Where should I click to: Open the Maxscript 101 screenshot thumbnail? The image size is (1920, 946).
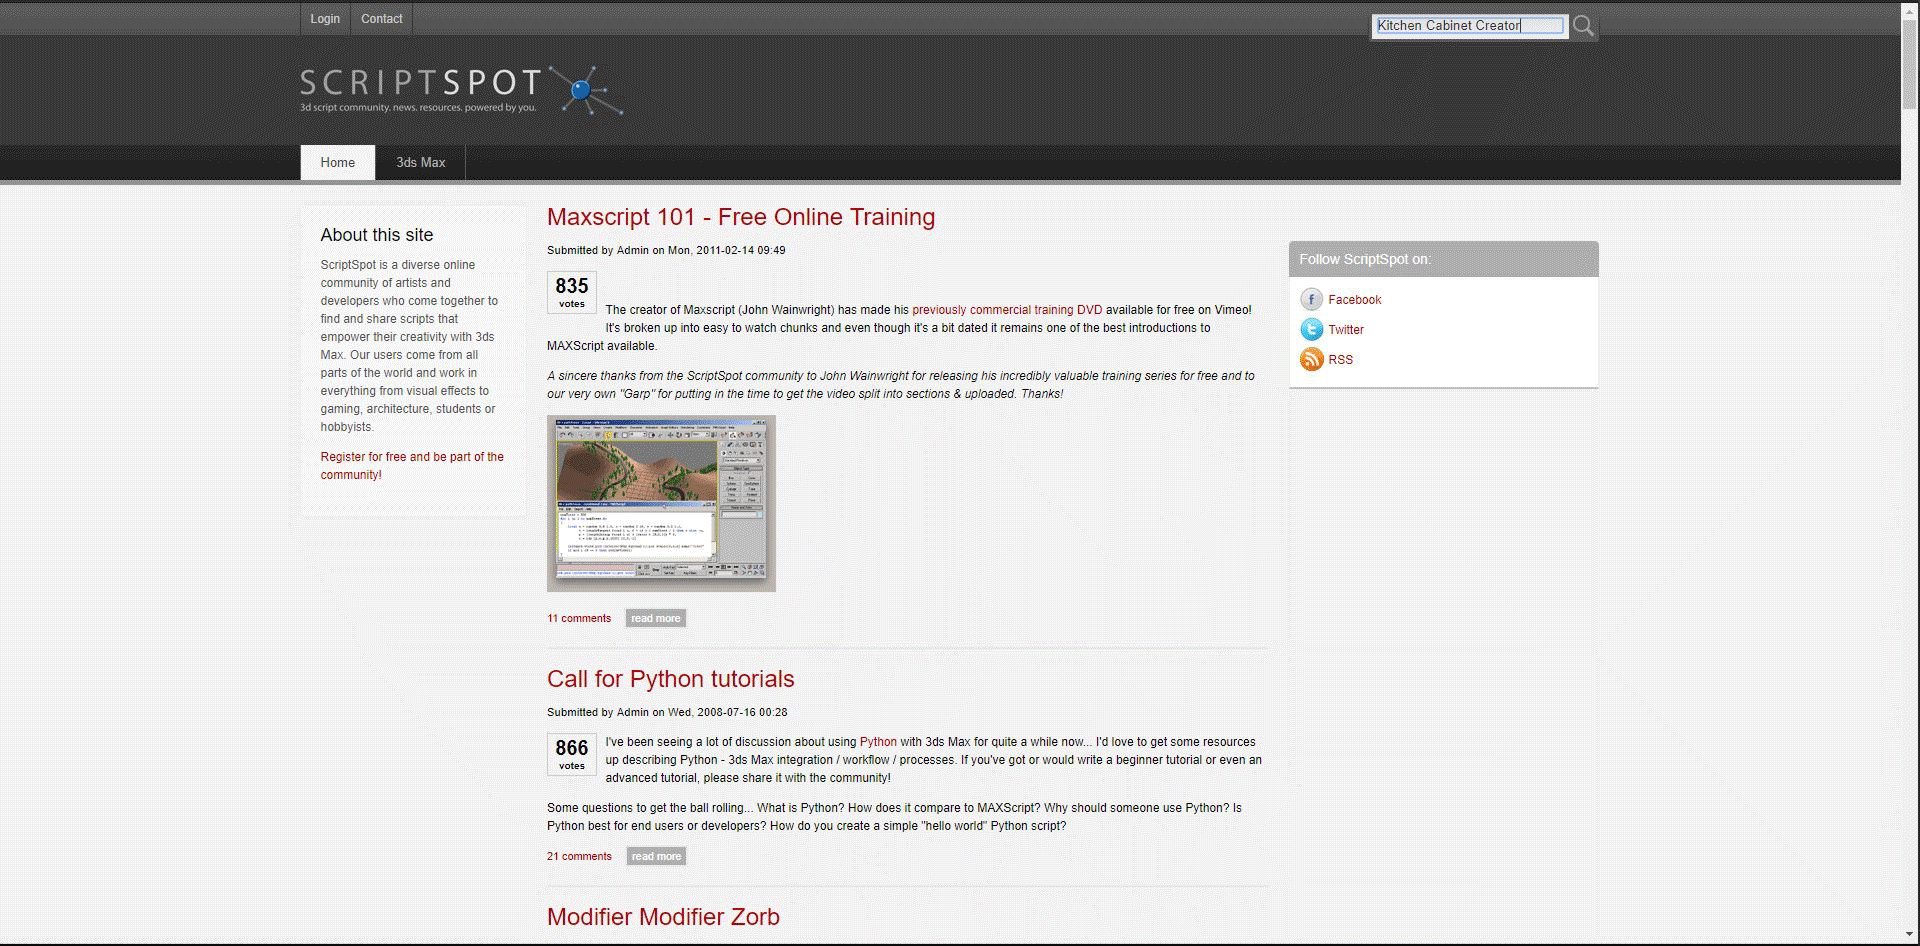[661, 503]
